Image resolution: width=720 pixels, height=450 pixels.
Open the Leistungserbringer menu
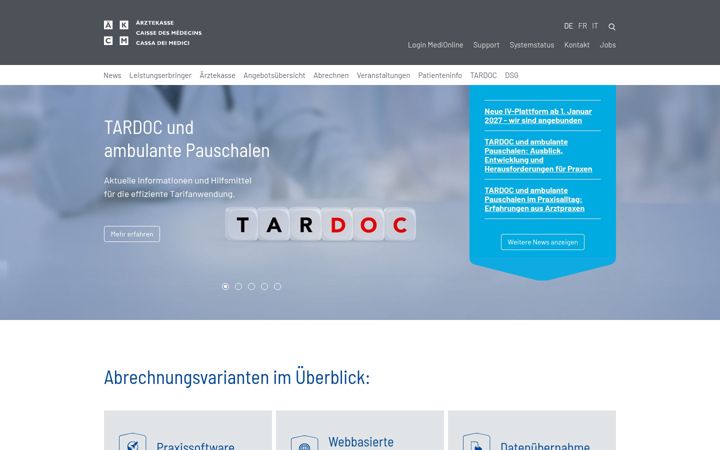tap(160, 75)
